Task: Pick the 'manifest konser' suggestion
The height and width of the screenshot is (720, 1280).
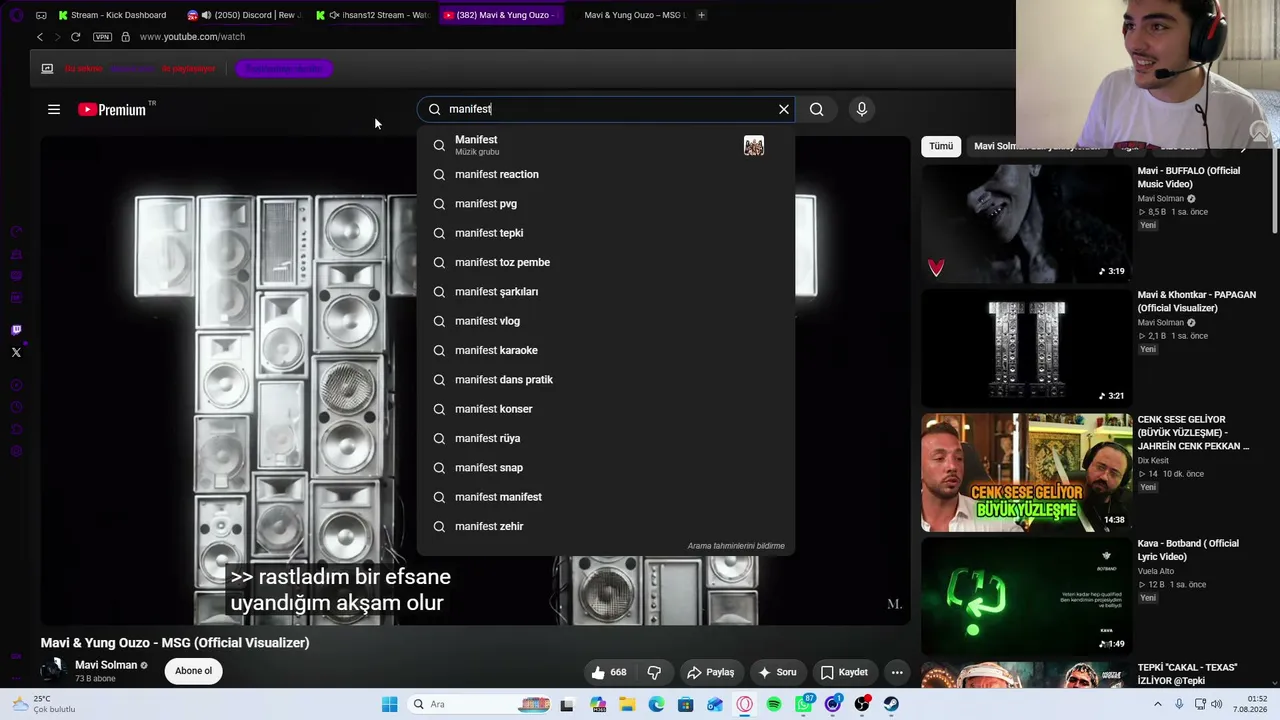Action: (x=605, y=409)
